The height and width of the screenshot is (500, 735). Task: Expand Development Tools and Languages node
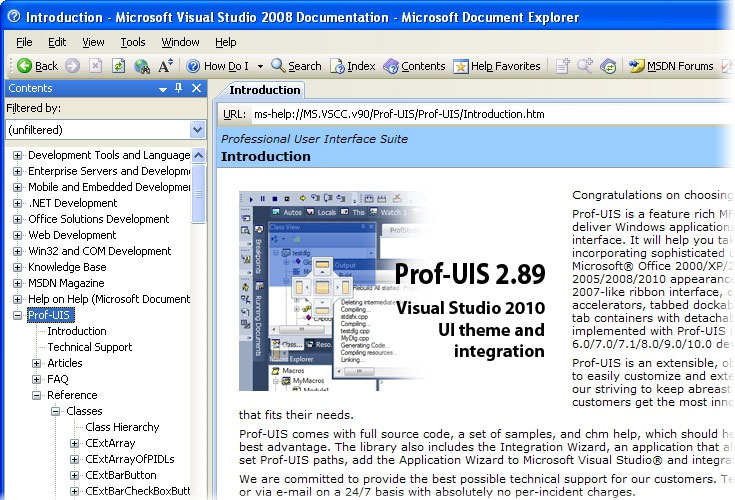click(x=17, y=156)
